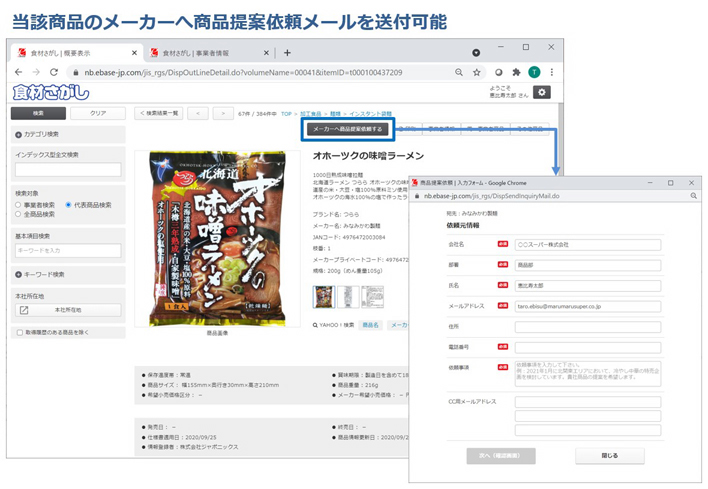
Task: Click the main ramen product image
Action: tap(217, 238)
